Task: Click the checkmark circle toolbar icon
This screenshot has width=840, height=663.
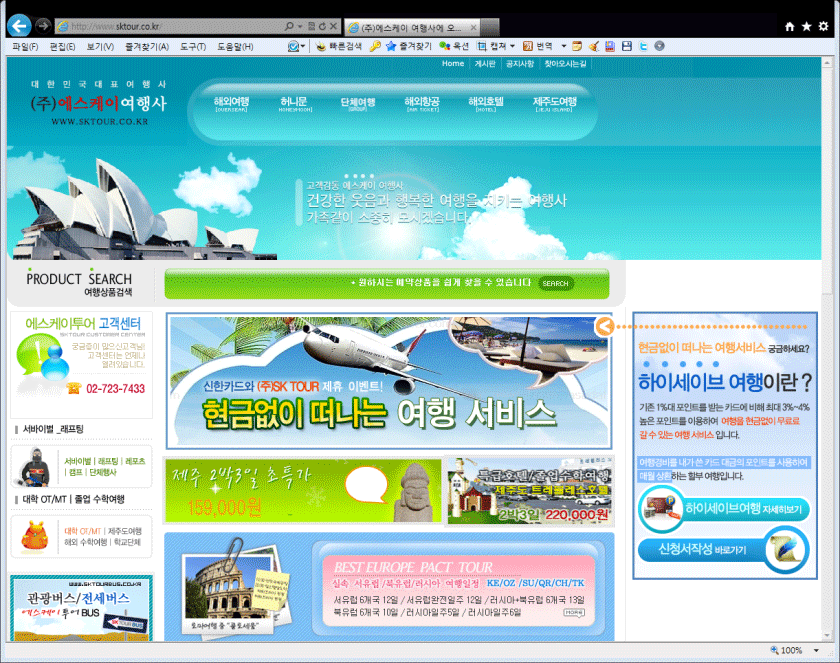Action: (x=292, y=47)
